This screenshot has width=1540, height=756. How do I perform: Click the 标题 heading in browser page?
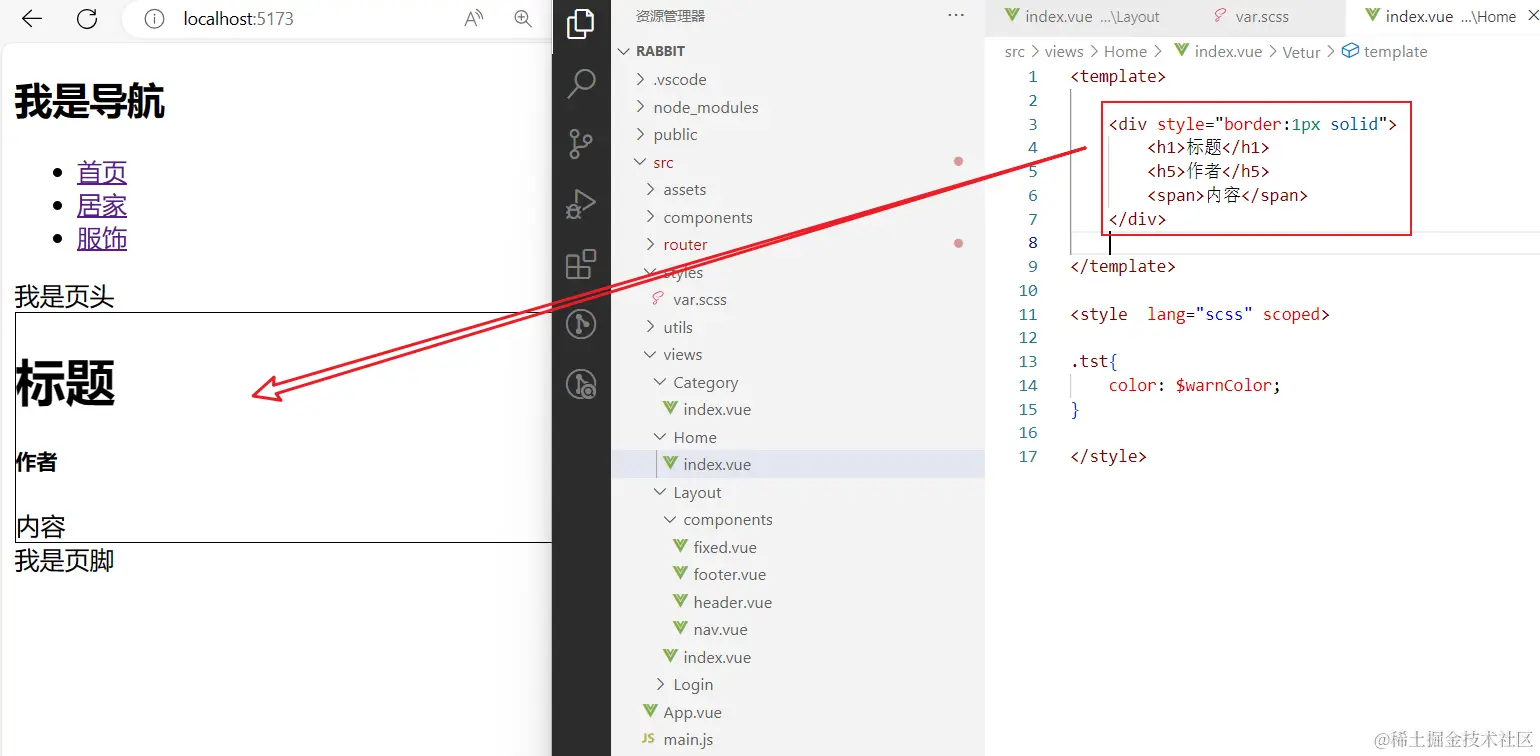pyautogui.click(x=65, y=383)
